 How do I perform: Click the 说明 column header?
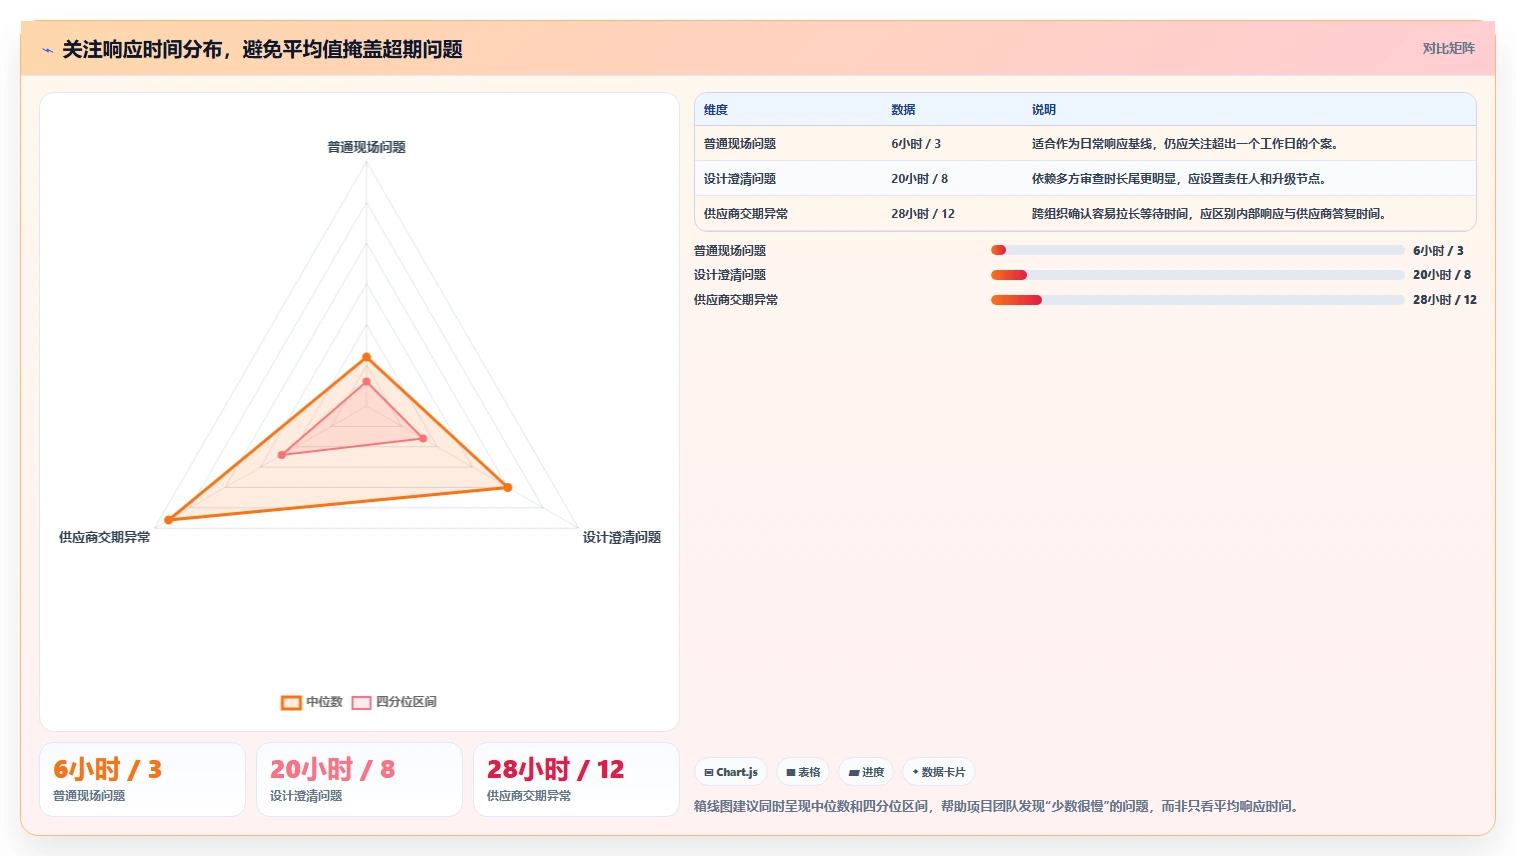coord(1044,110)
